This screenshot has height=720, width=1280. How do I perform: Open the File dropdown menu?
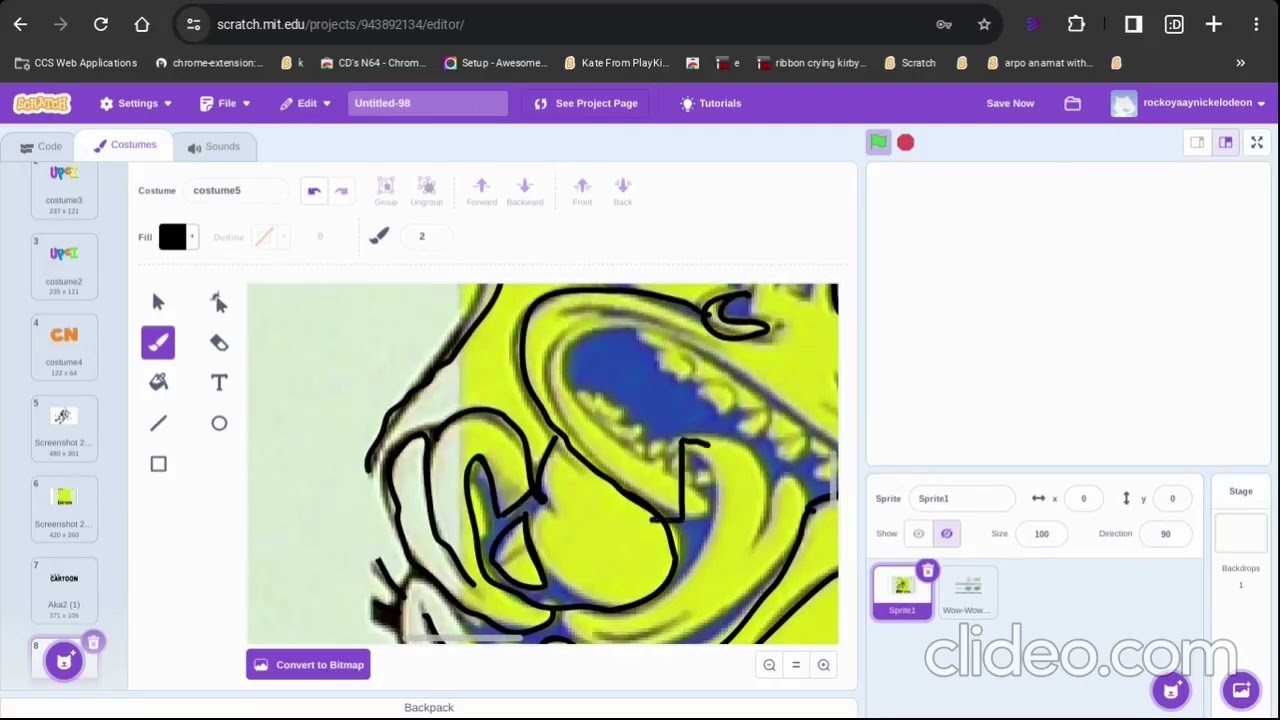pos(225,103)
